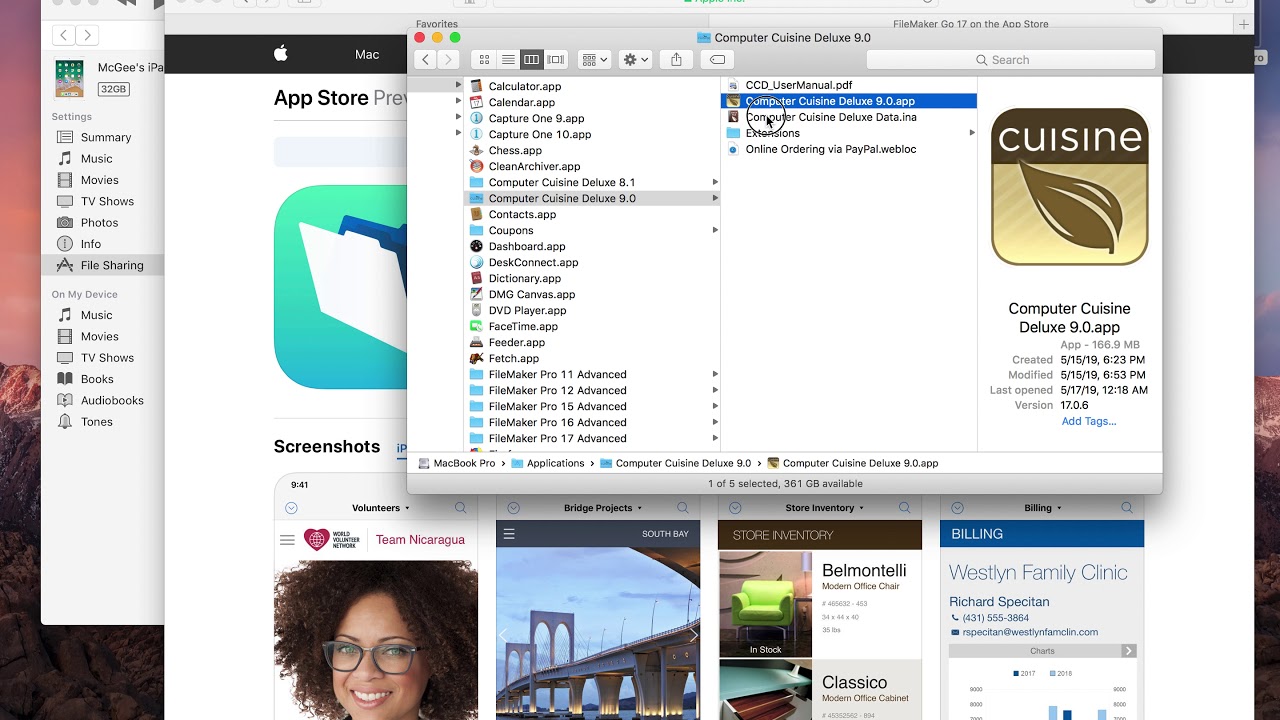Select CleanArchiver.app icon
The height and width of the screenshot is (720, 1280).
[477, 166]
